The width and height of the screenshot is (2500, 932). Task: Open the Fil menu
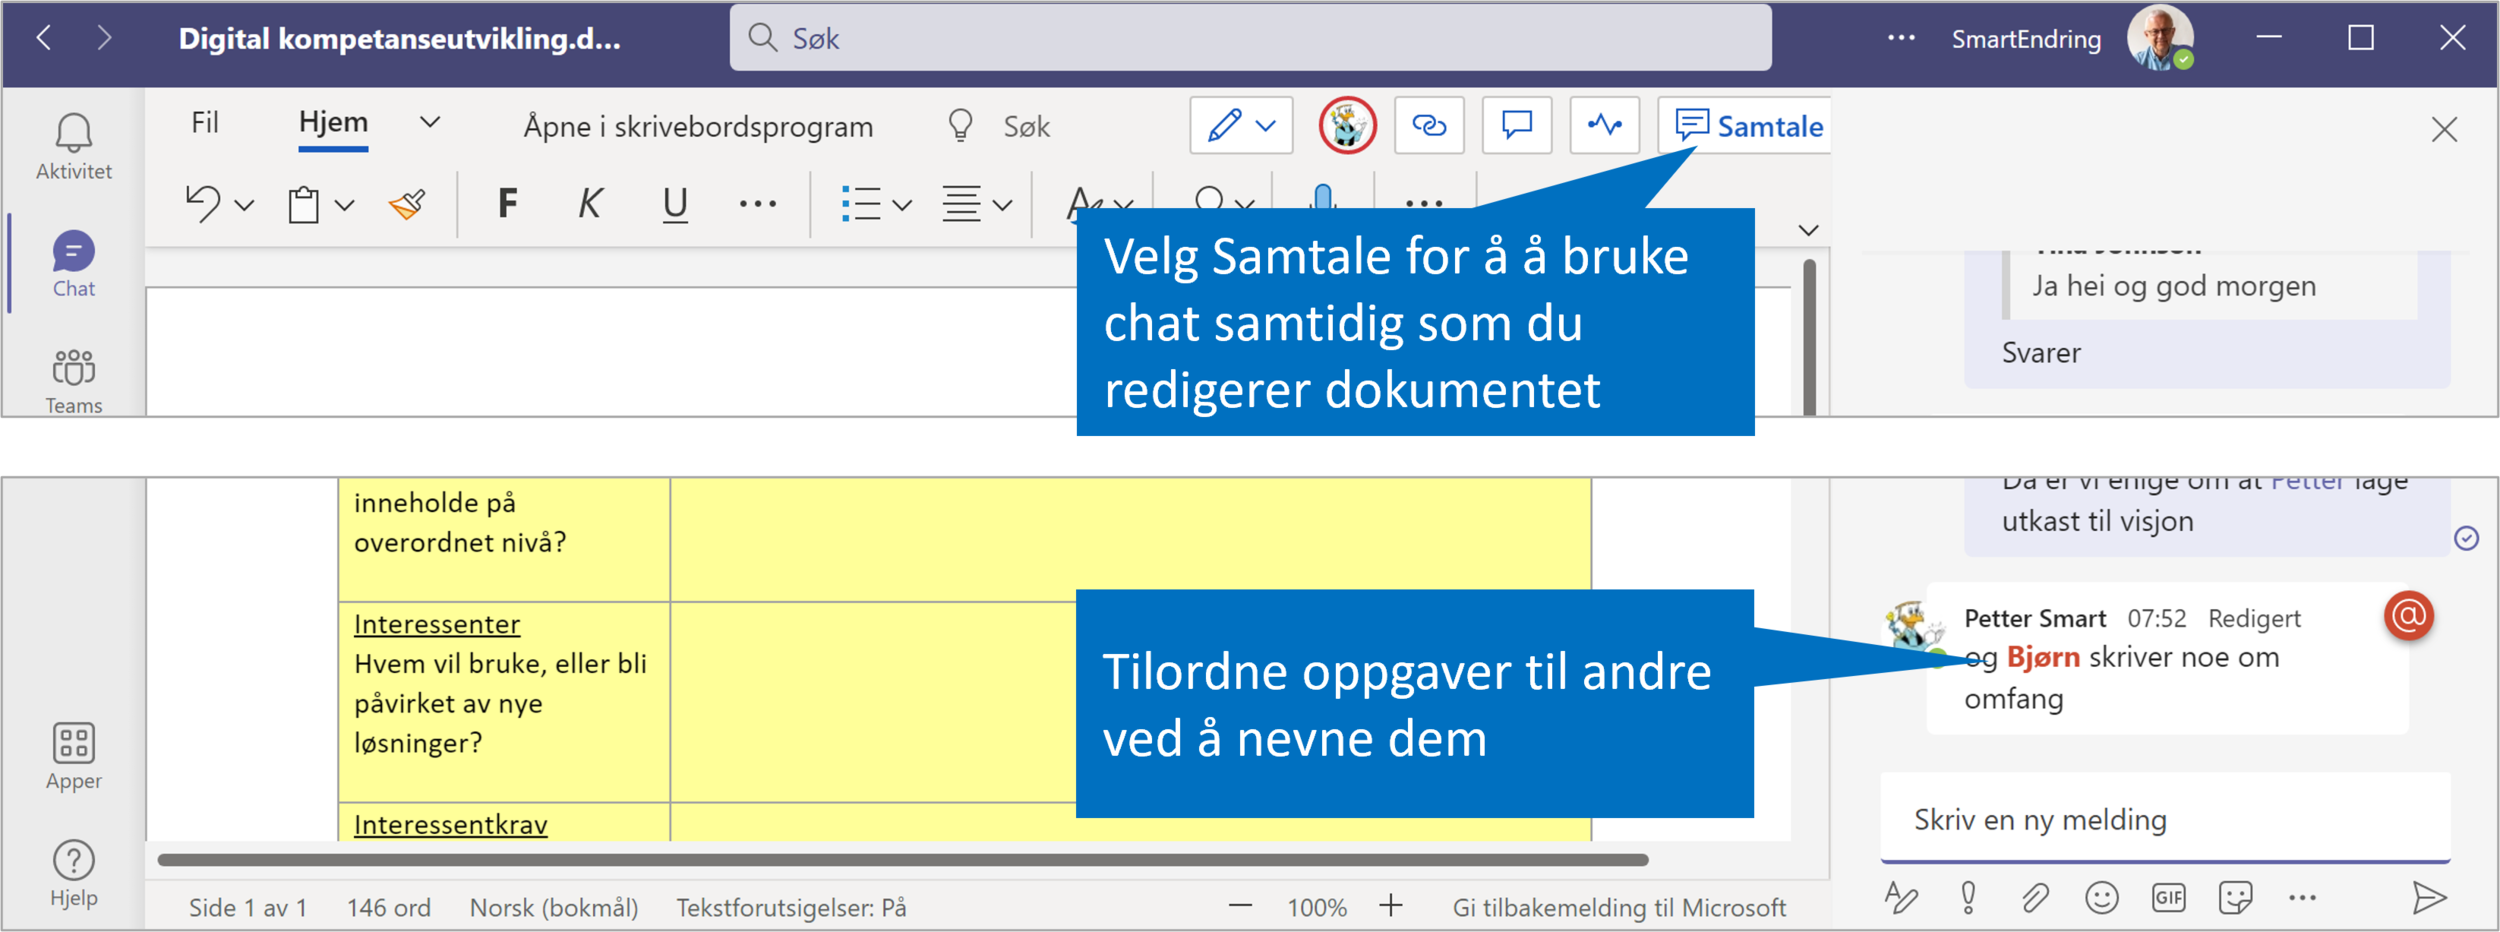(x=205, y=123)
